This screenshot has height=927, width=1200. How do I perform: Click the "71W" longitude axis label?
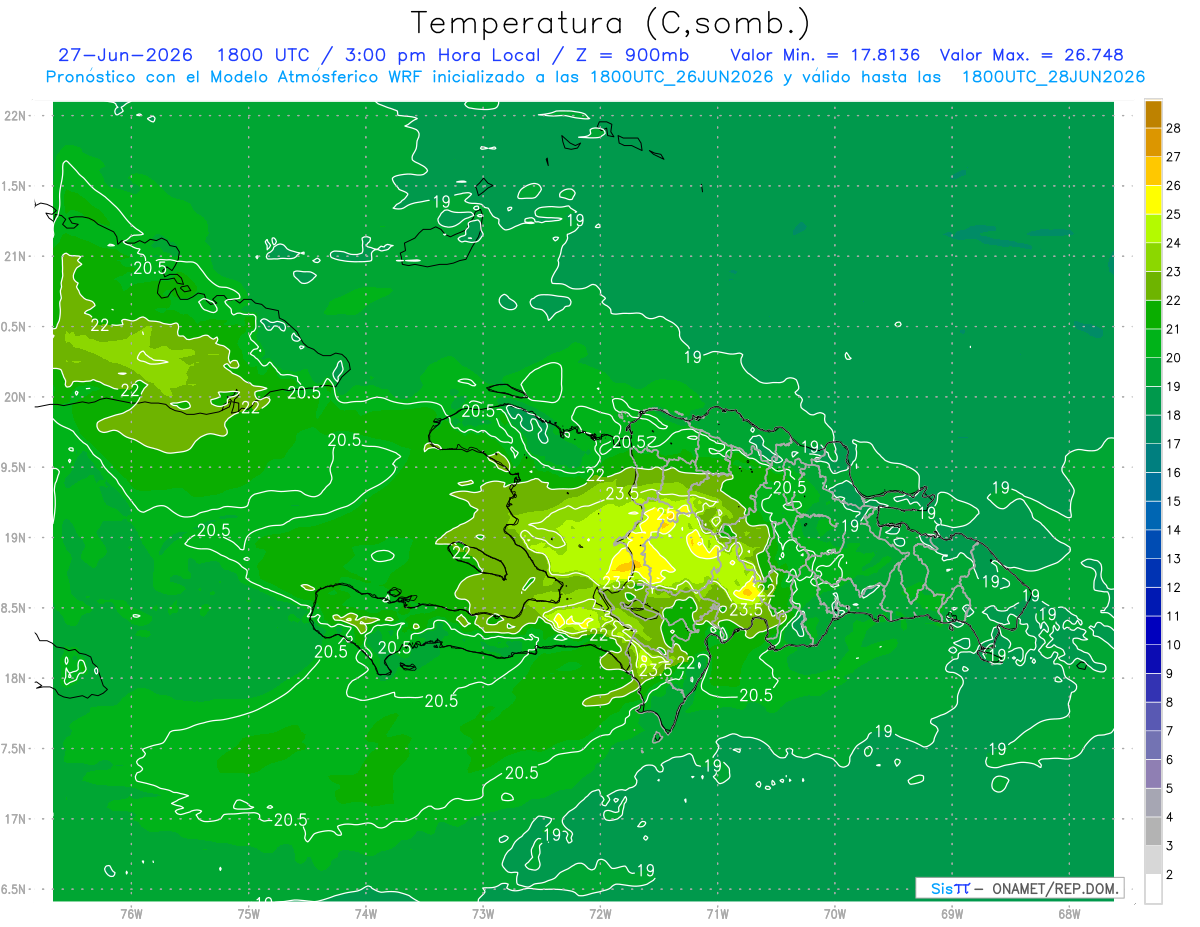pyautogui.click(x=717, y=913)
